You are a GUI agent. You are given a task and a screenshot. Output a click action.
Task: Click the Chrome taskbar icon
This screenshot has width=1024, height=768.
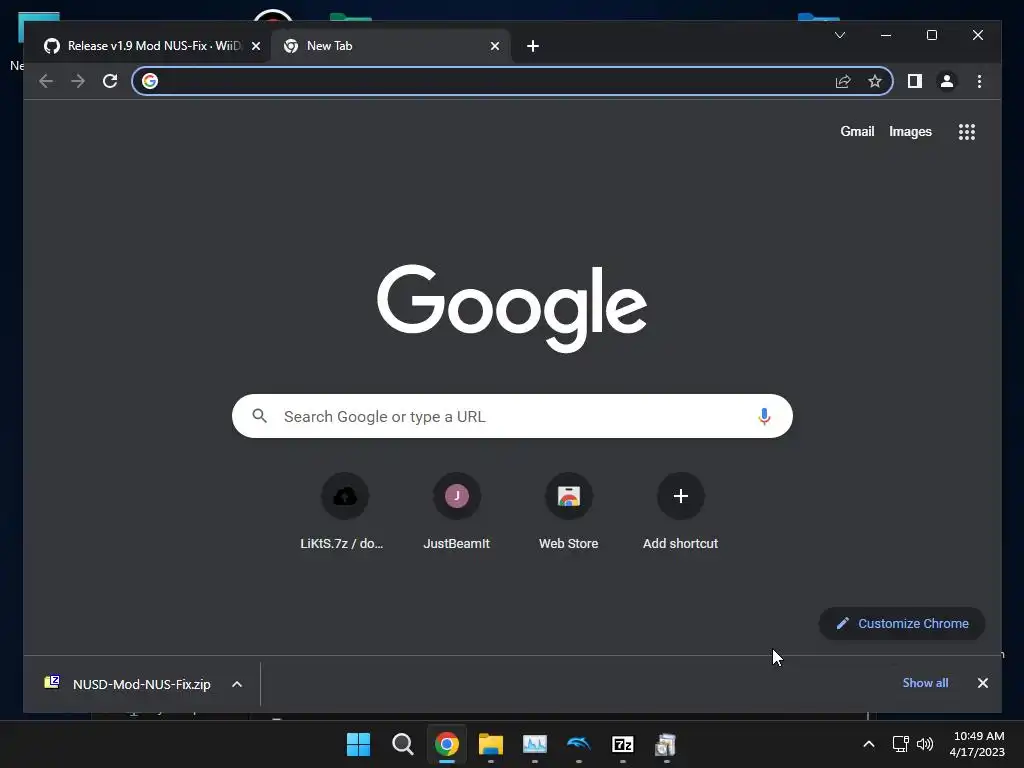coord(447,744)
